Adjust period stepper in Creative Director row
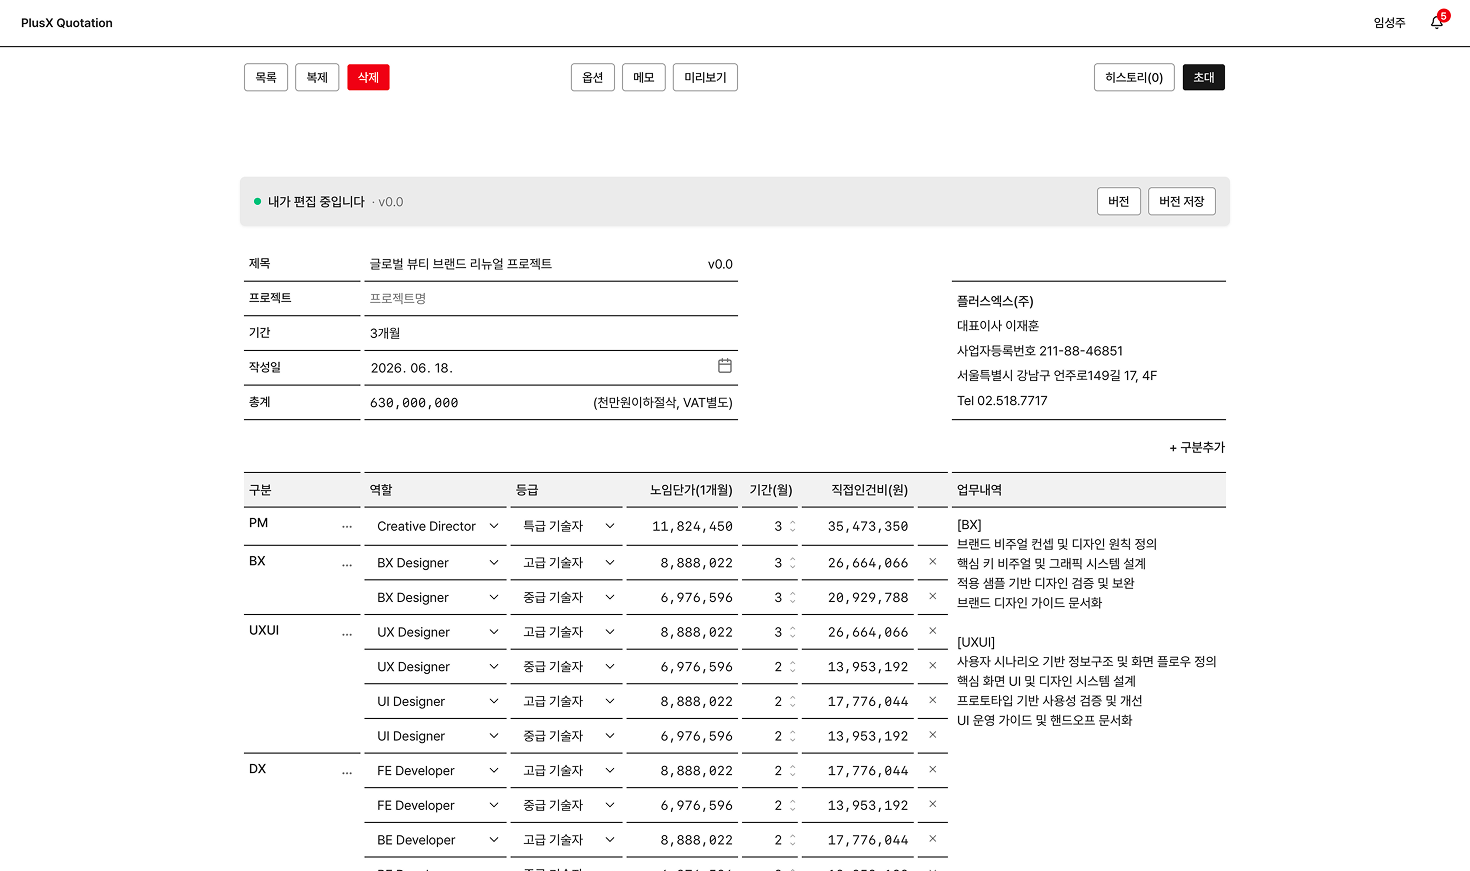The width and height of the screenshot is (1470, 871). tap(793, 526)
